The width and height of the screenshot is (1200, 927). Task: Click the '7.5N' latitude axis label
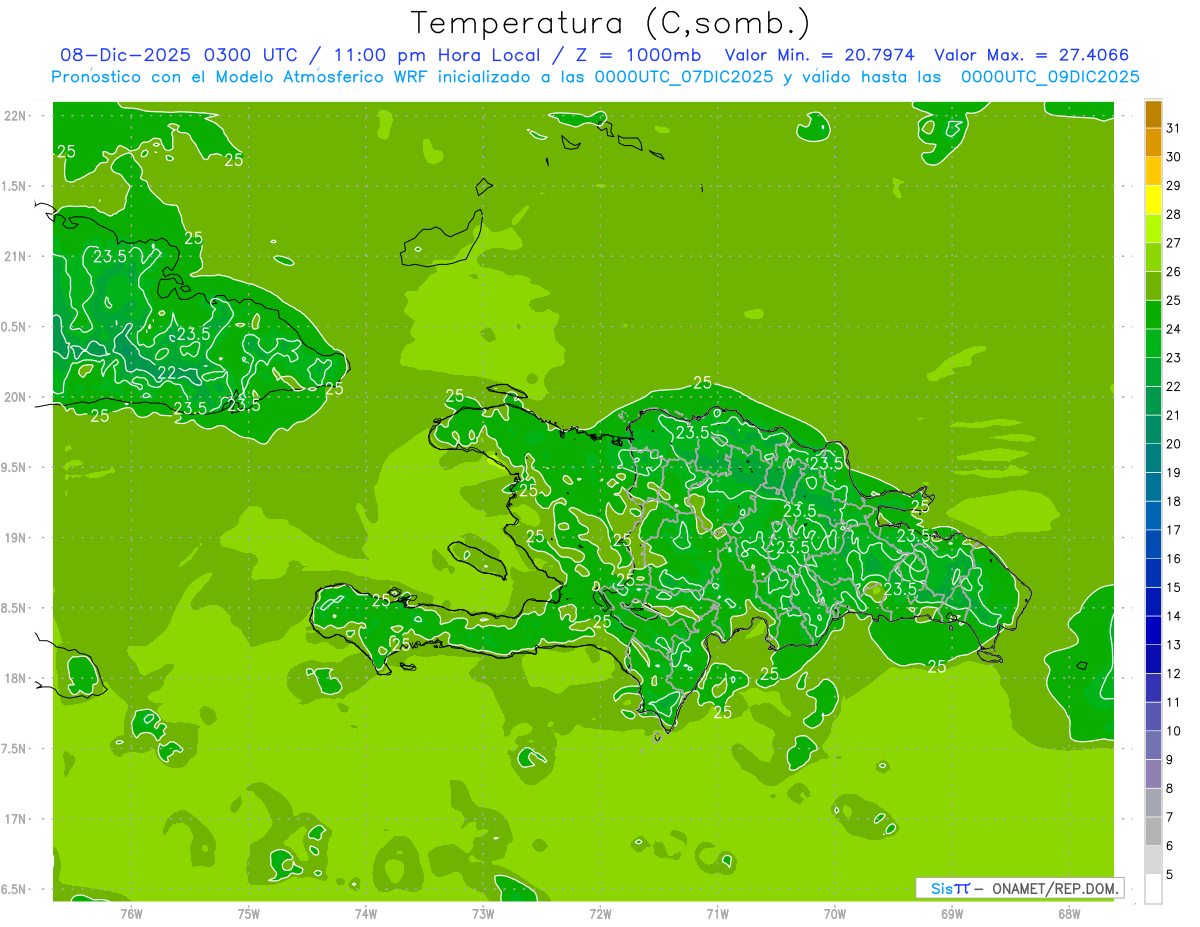coord(15,749)
